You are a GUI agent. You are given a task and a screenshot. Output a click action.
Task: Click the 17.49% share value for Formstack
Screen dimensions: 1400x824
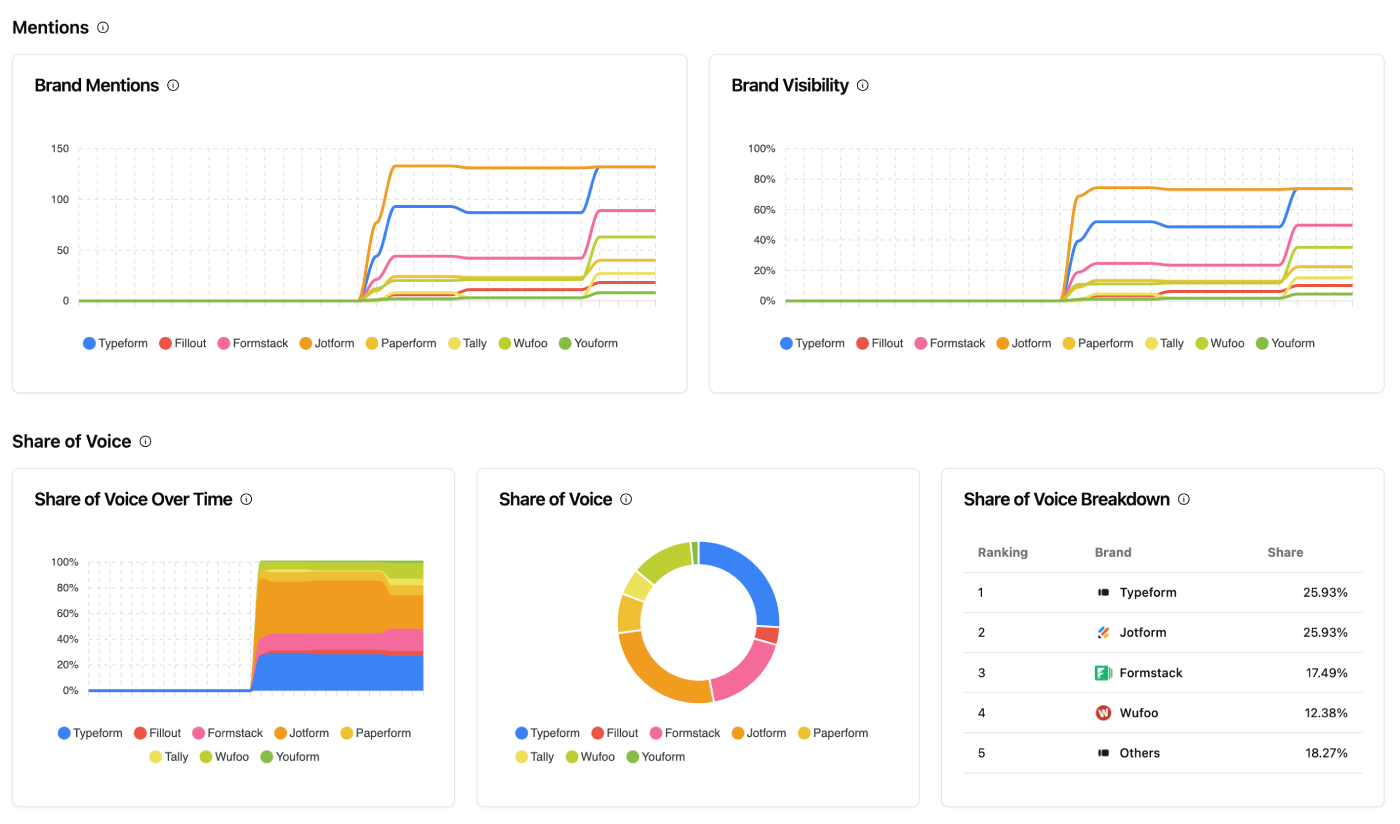pyautogui.click(x=1327, y=673)
